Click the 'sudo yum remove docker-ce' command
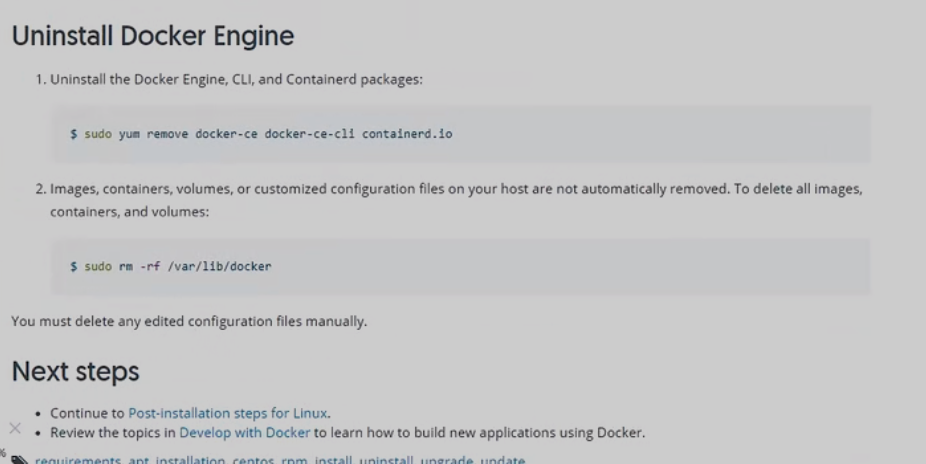926x464 pixels. coord(261,134)
